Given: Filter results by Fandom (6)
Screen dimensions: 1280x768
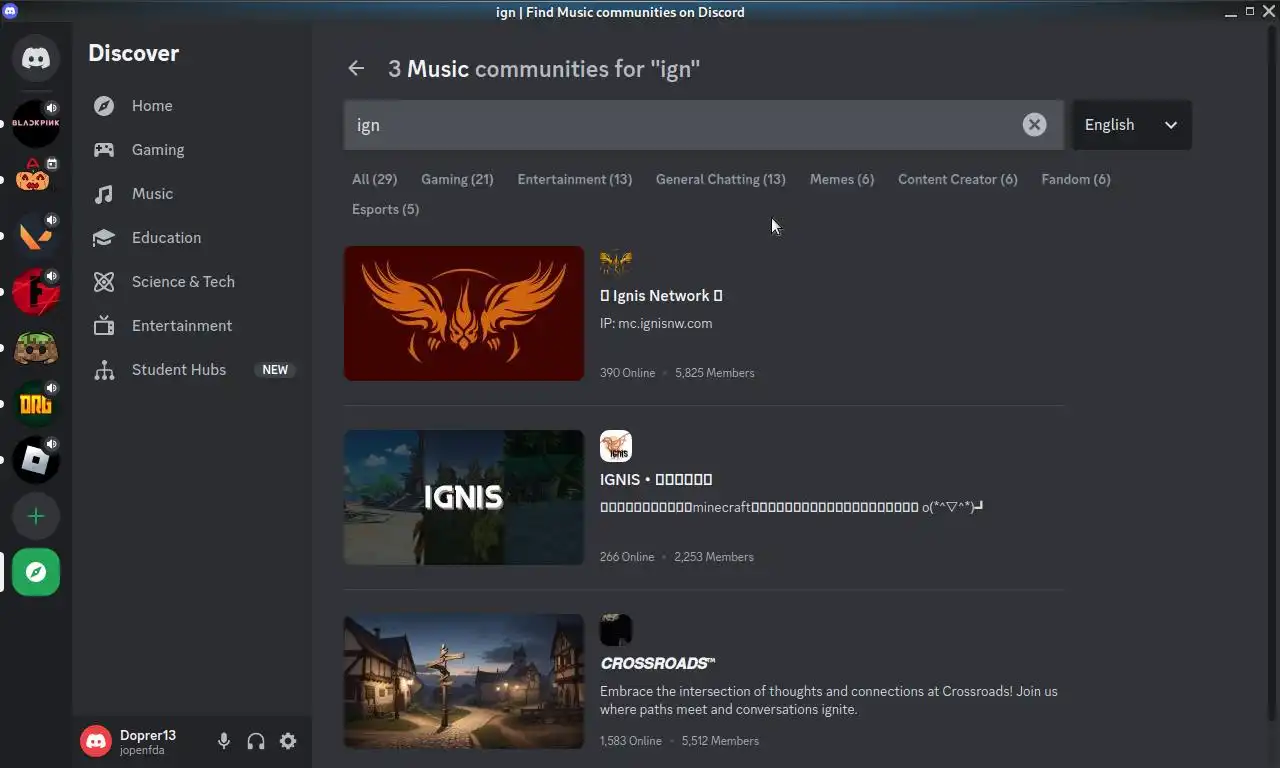Looking at the screenshot, I should tap(1075, 179).
